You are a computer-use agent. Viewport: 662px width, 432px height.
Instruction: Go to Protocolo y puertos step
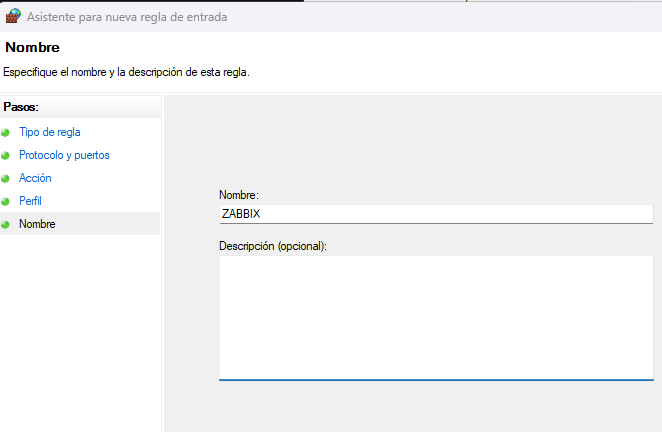tap(64, 155)
